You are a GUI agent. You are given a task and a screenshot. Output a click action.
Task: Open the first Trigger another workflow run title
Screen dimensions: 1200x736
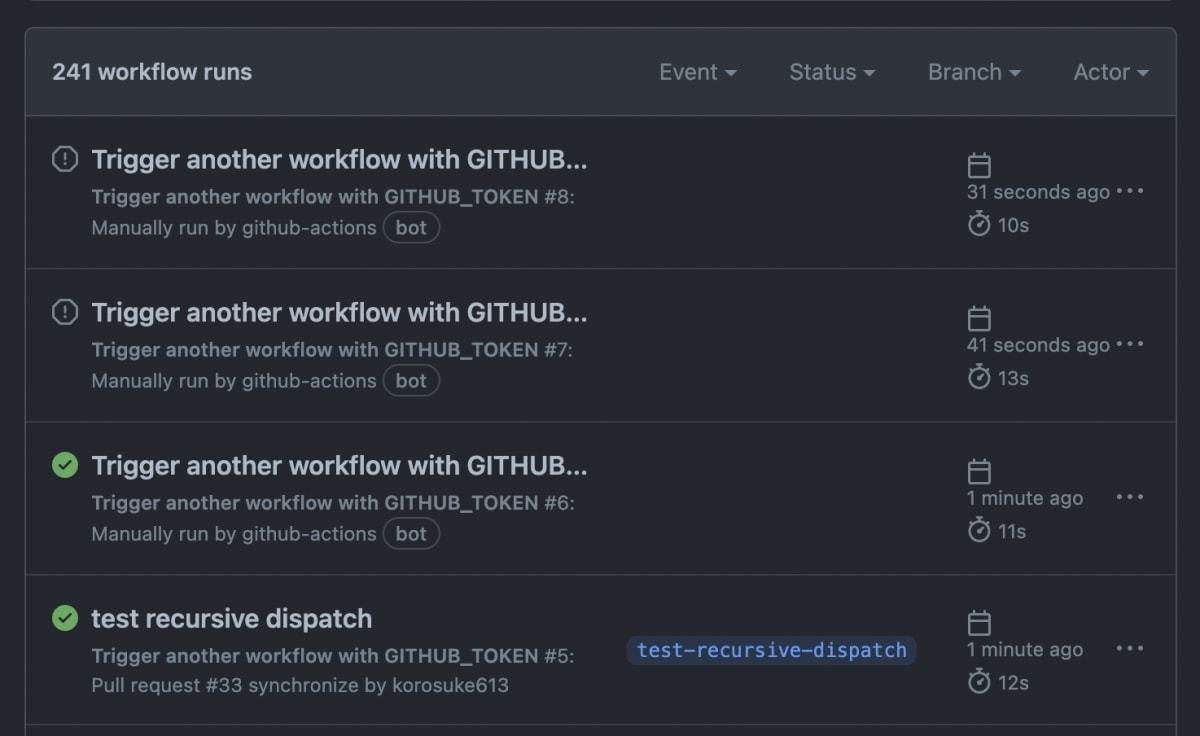click(339, 160)
